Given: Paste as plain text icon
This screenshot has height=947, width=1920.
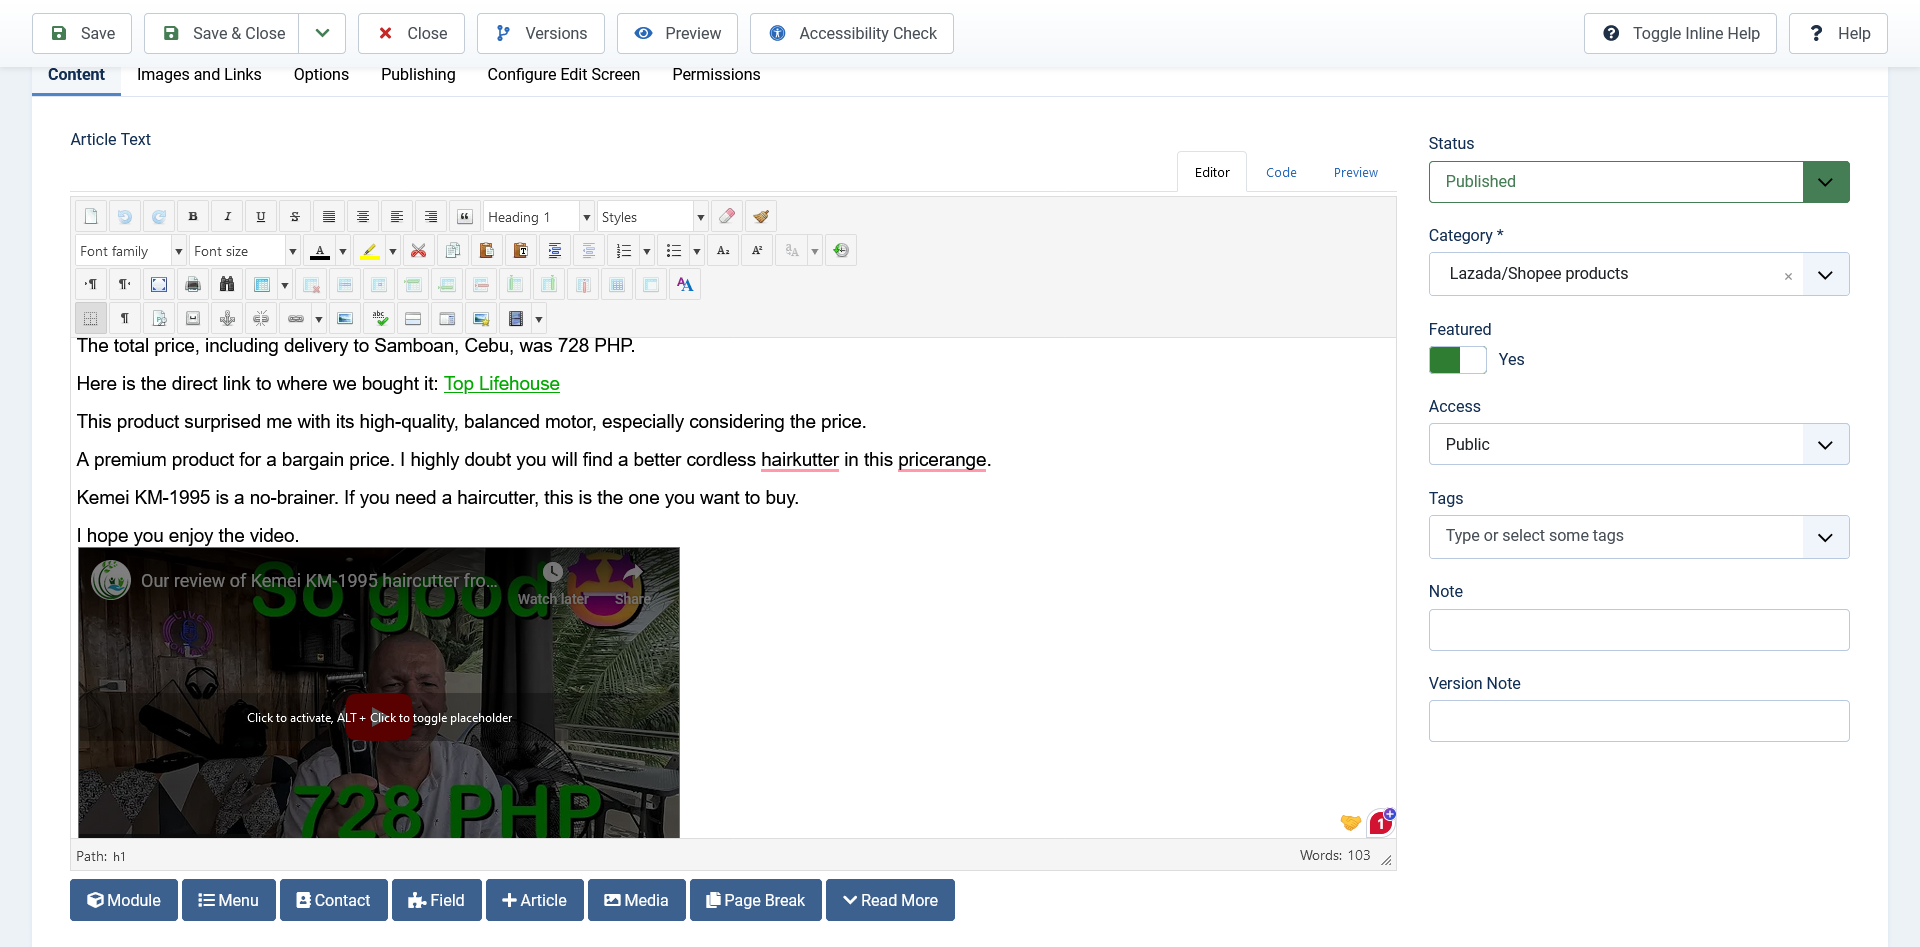Looking at the screenshot, I should [x=521, y=251].
